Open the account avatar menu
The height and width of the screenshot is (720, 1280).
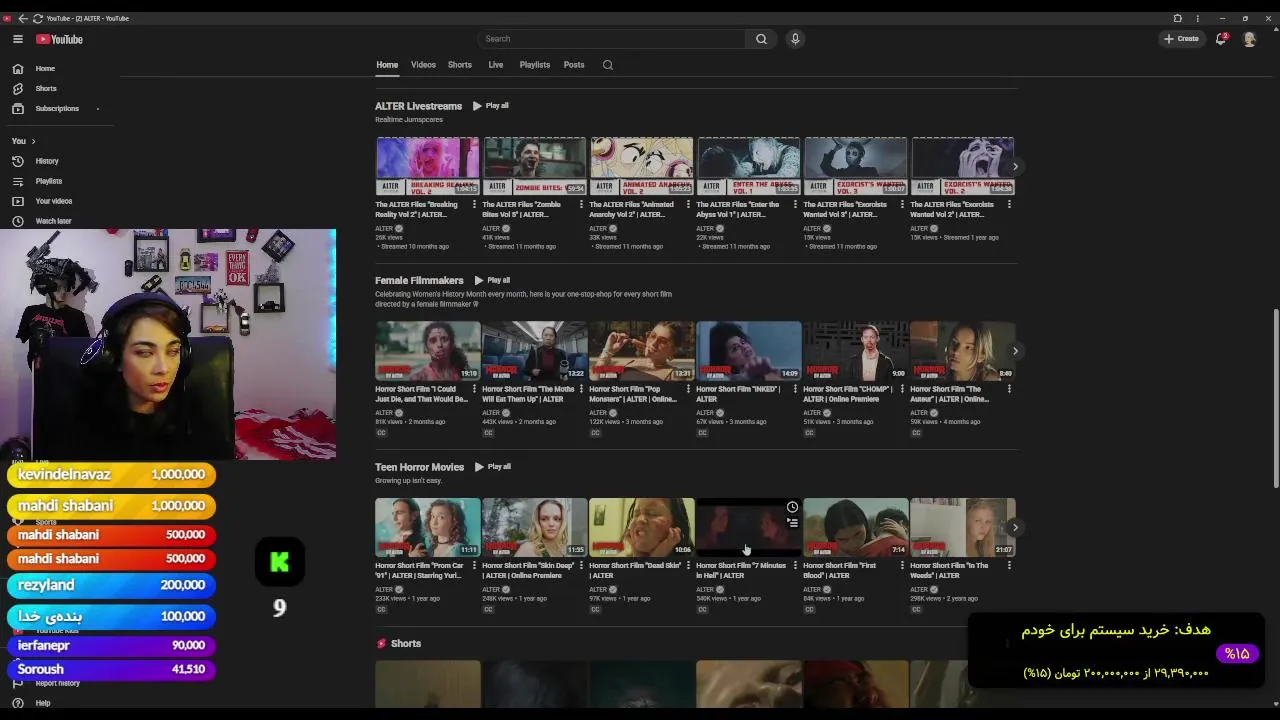(1249, 39)
